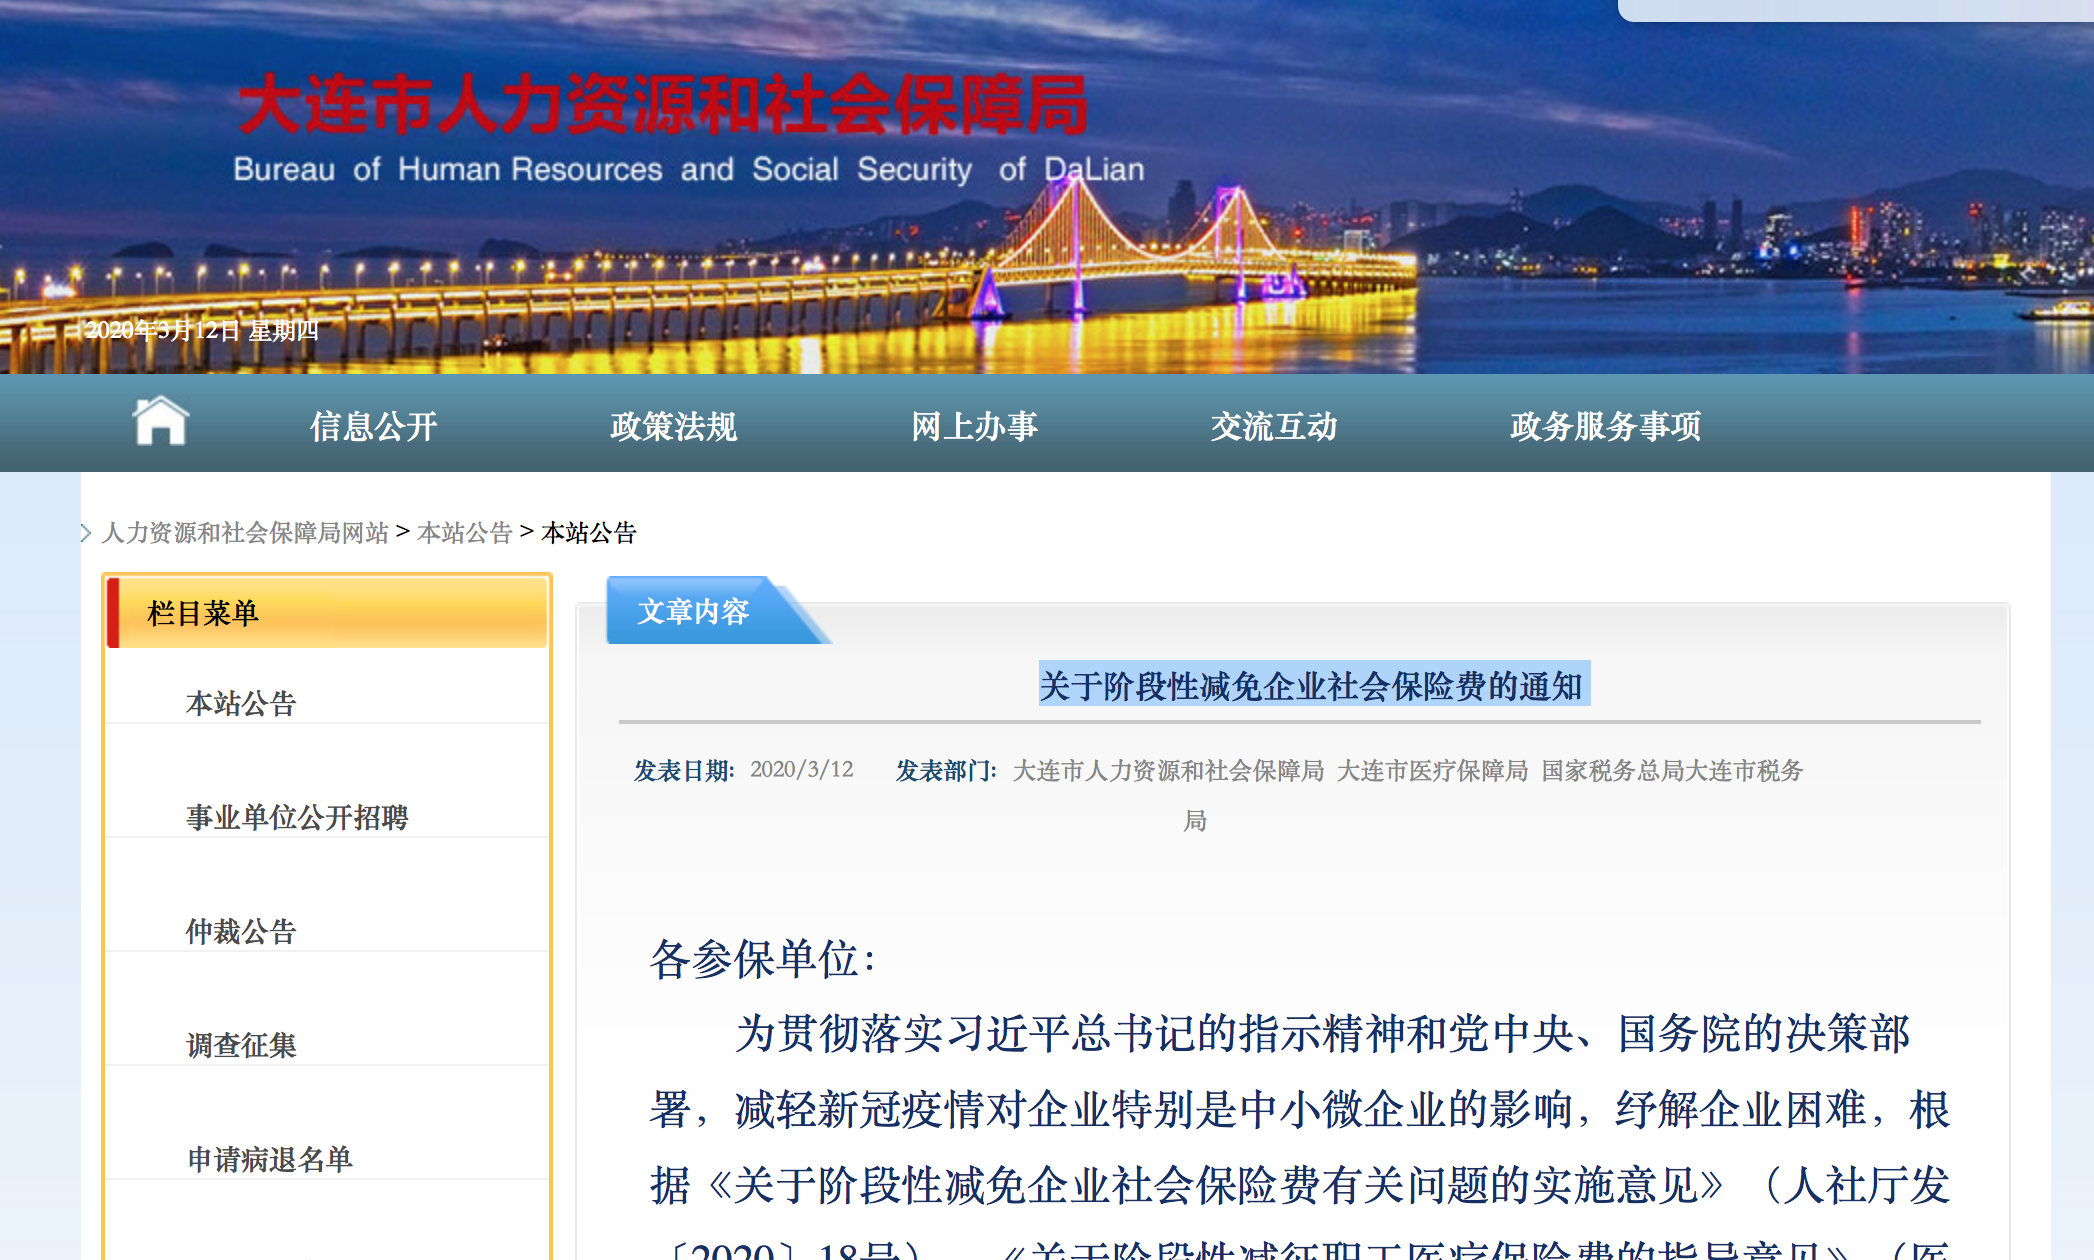Click breadcrumb link 人力资源和社会保障局网站
2094x1260 pixels.
[x=245, y=533]
